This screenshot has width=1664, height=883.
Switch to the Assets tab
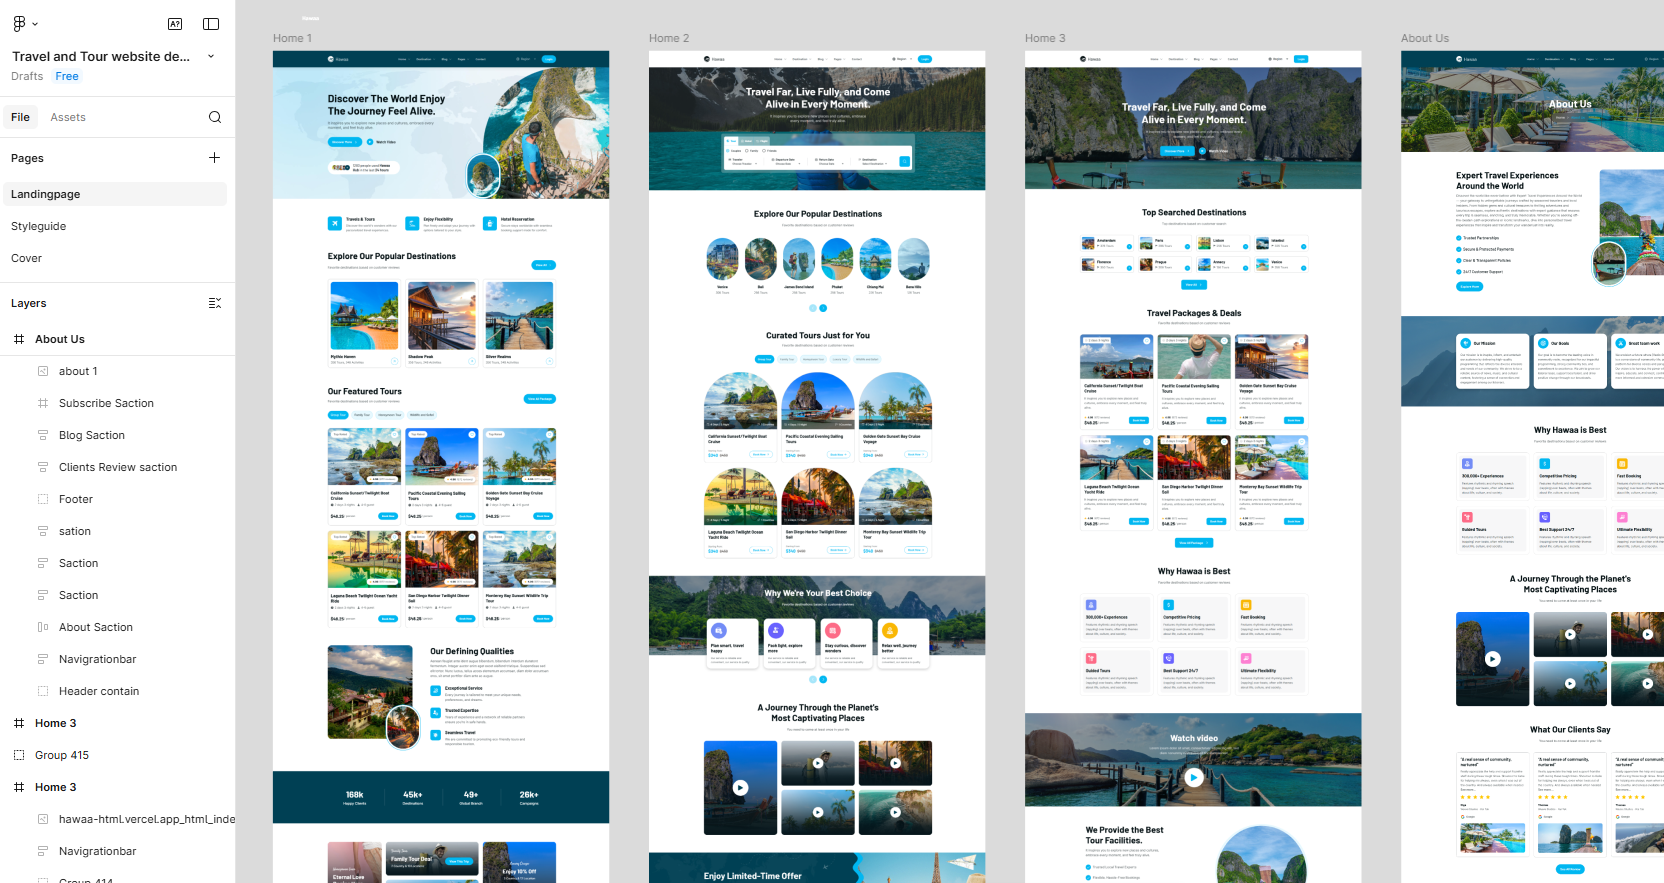(x=68, y=117)
